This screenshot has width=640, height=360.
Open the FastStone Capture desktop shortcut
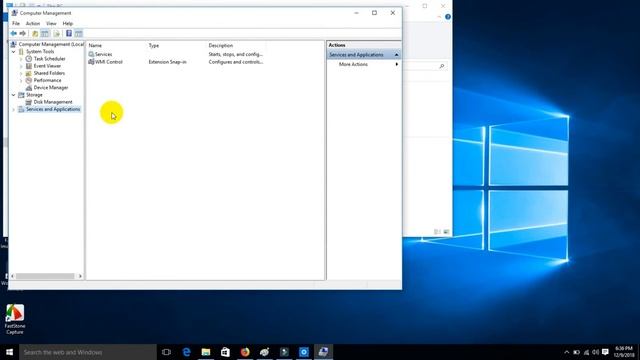tap(15, 319)
